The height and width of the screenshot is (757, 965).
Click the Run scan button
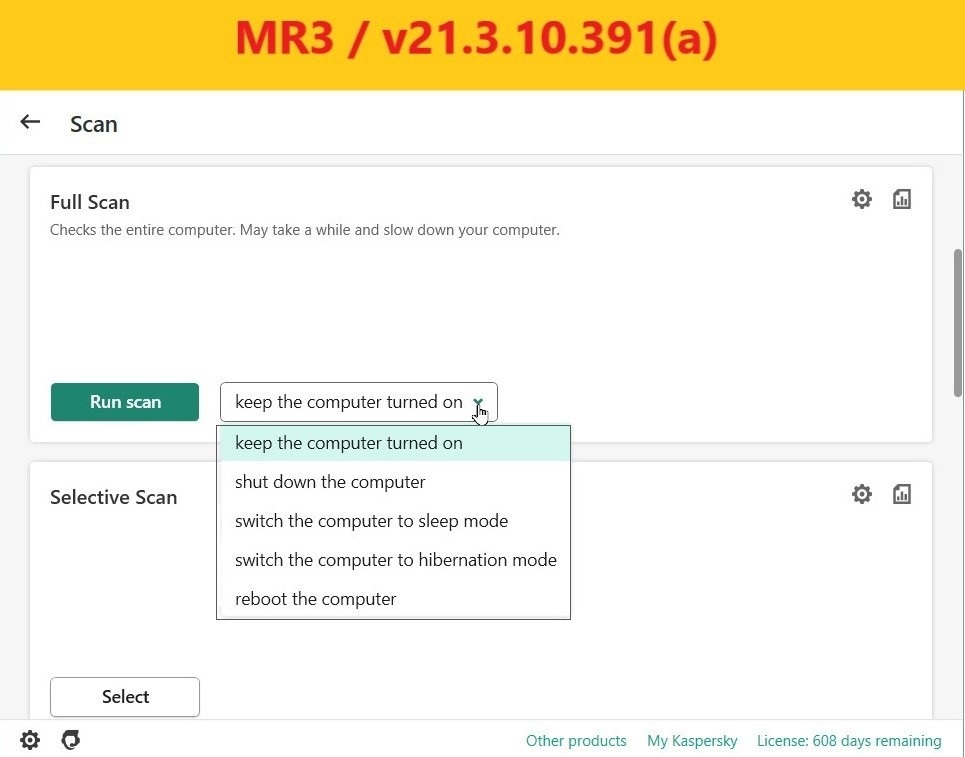coord(125,402)
